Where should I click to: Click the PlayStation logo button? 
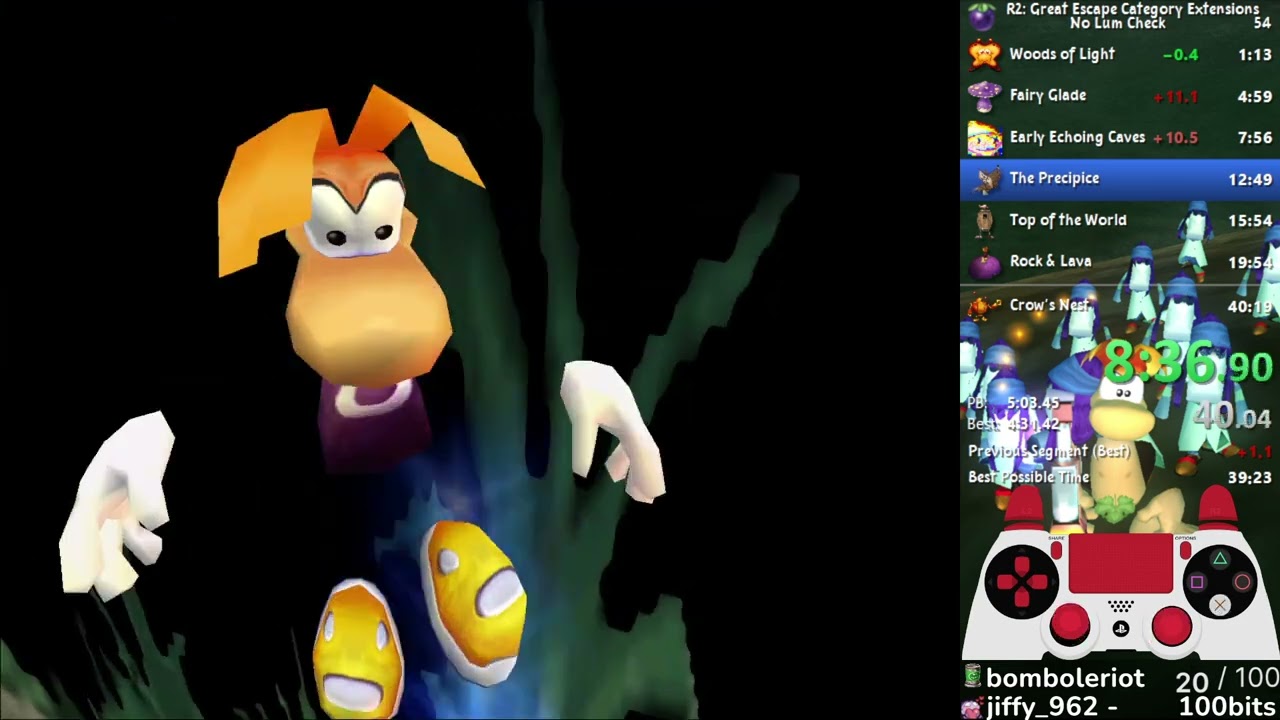1121,629
